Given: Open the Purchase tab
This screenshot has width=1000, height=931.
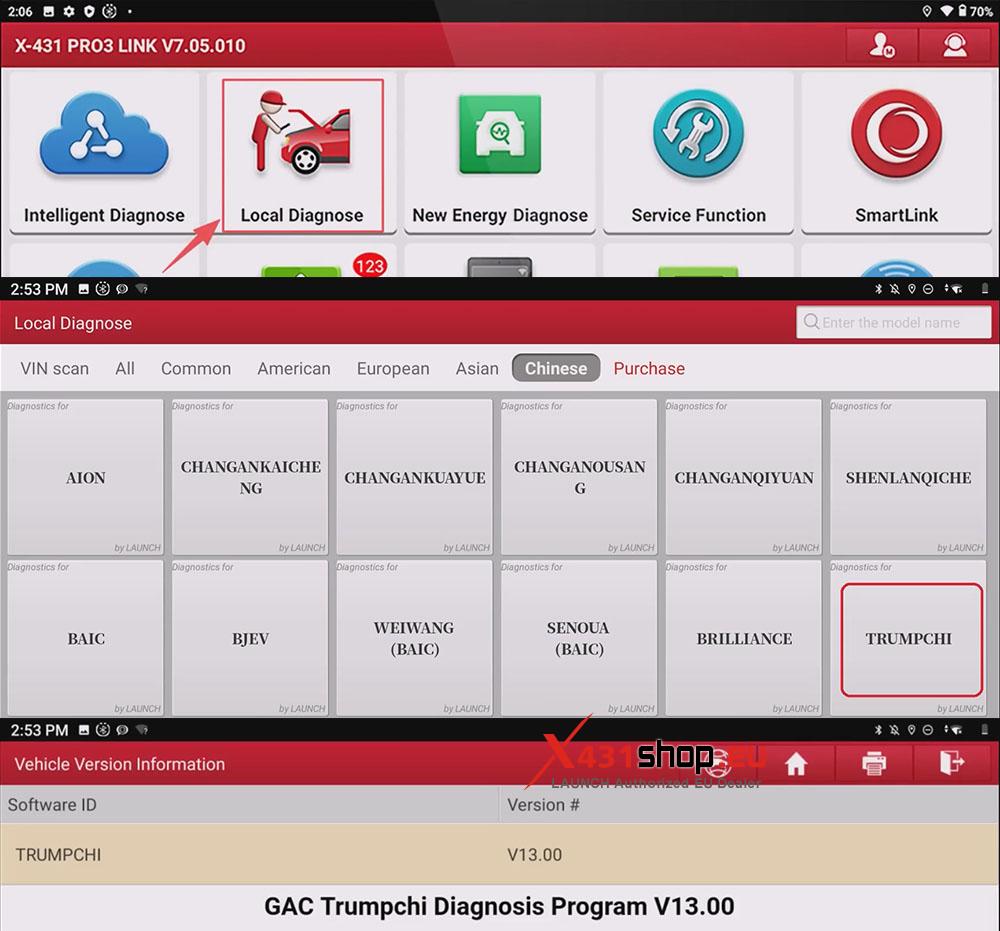Looking at the screenshot, I should [649, 369].
